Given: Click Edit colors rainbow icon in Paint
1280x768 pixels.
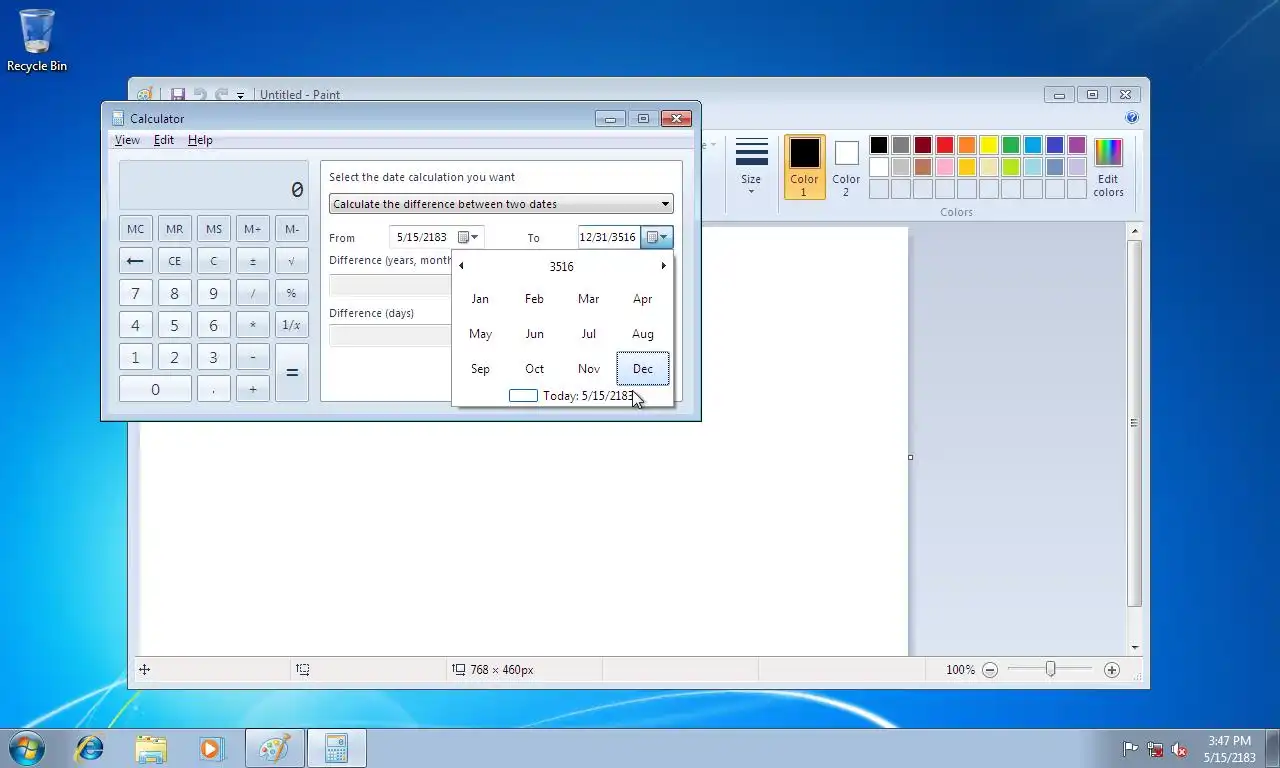Looking at the screenshot, I should [1108, 167].
